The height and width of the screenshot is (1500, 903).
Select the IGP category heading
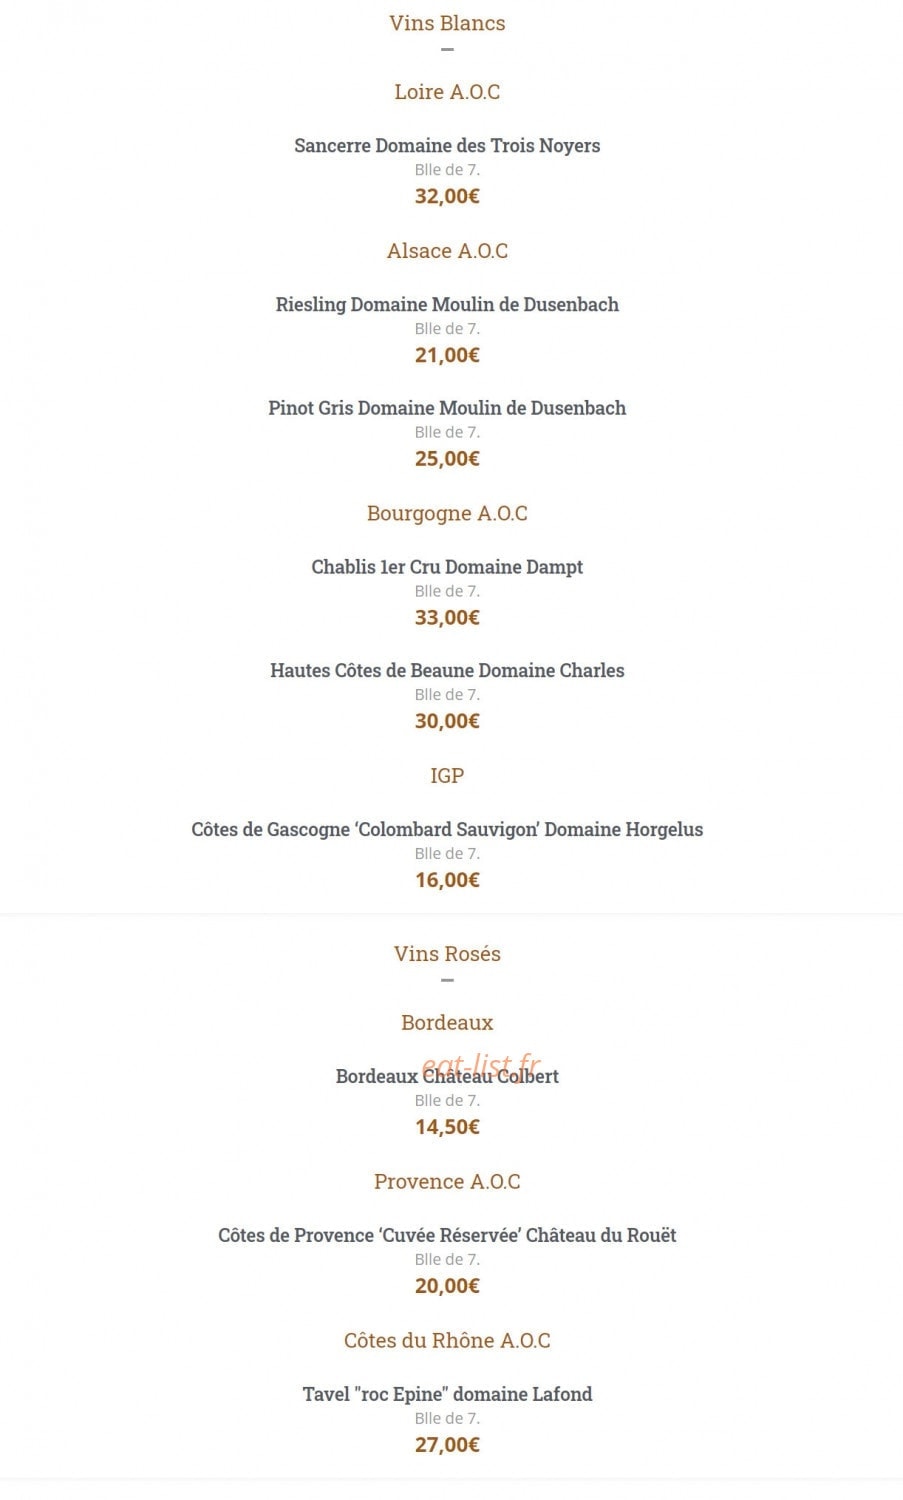pos(447,776)
